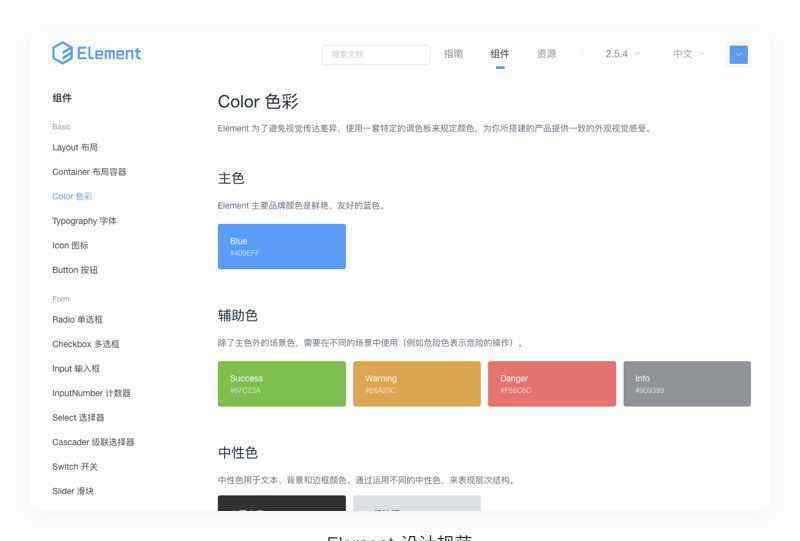Viewport: 800px width, 541px height.
Task: Click the 组件 sidebar title
Action: tap(62, 97)
